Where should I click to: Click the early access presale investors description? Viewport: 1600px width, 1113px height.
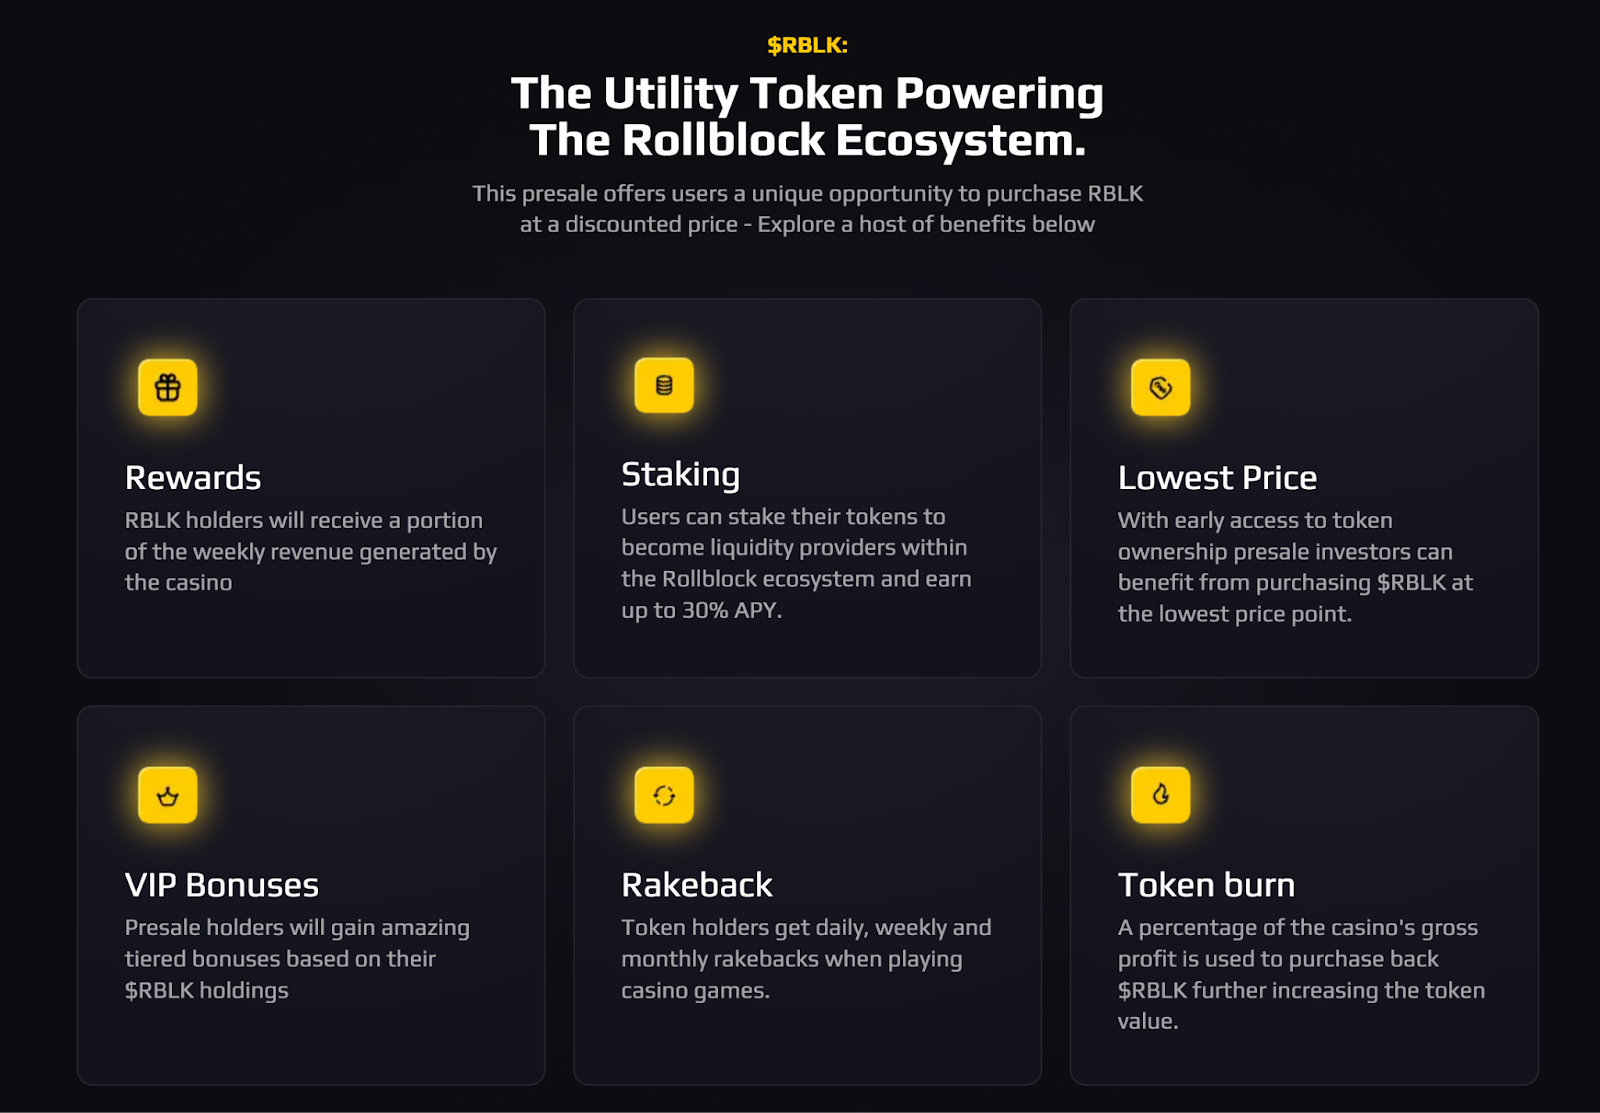1295,567
